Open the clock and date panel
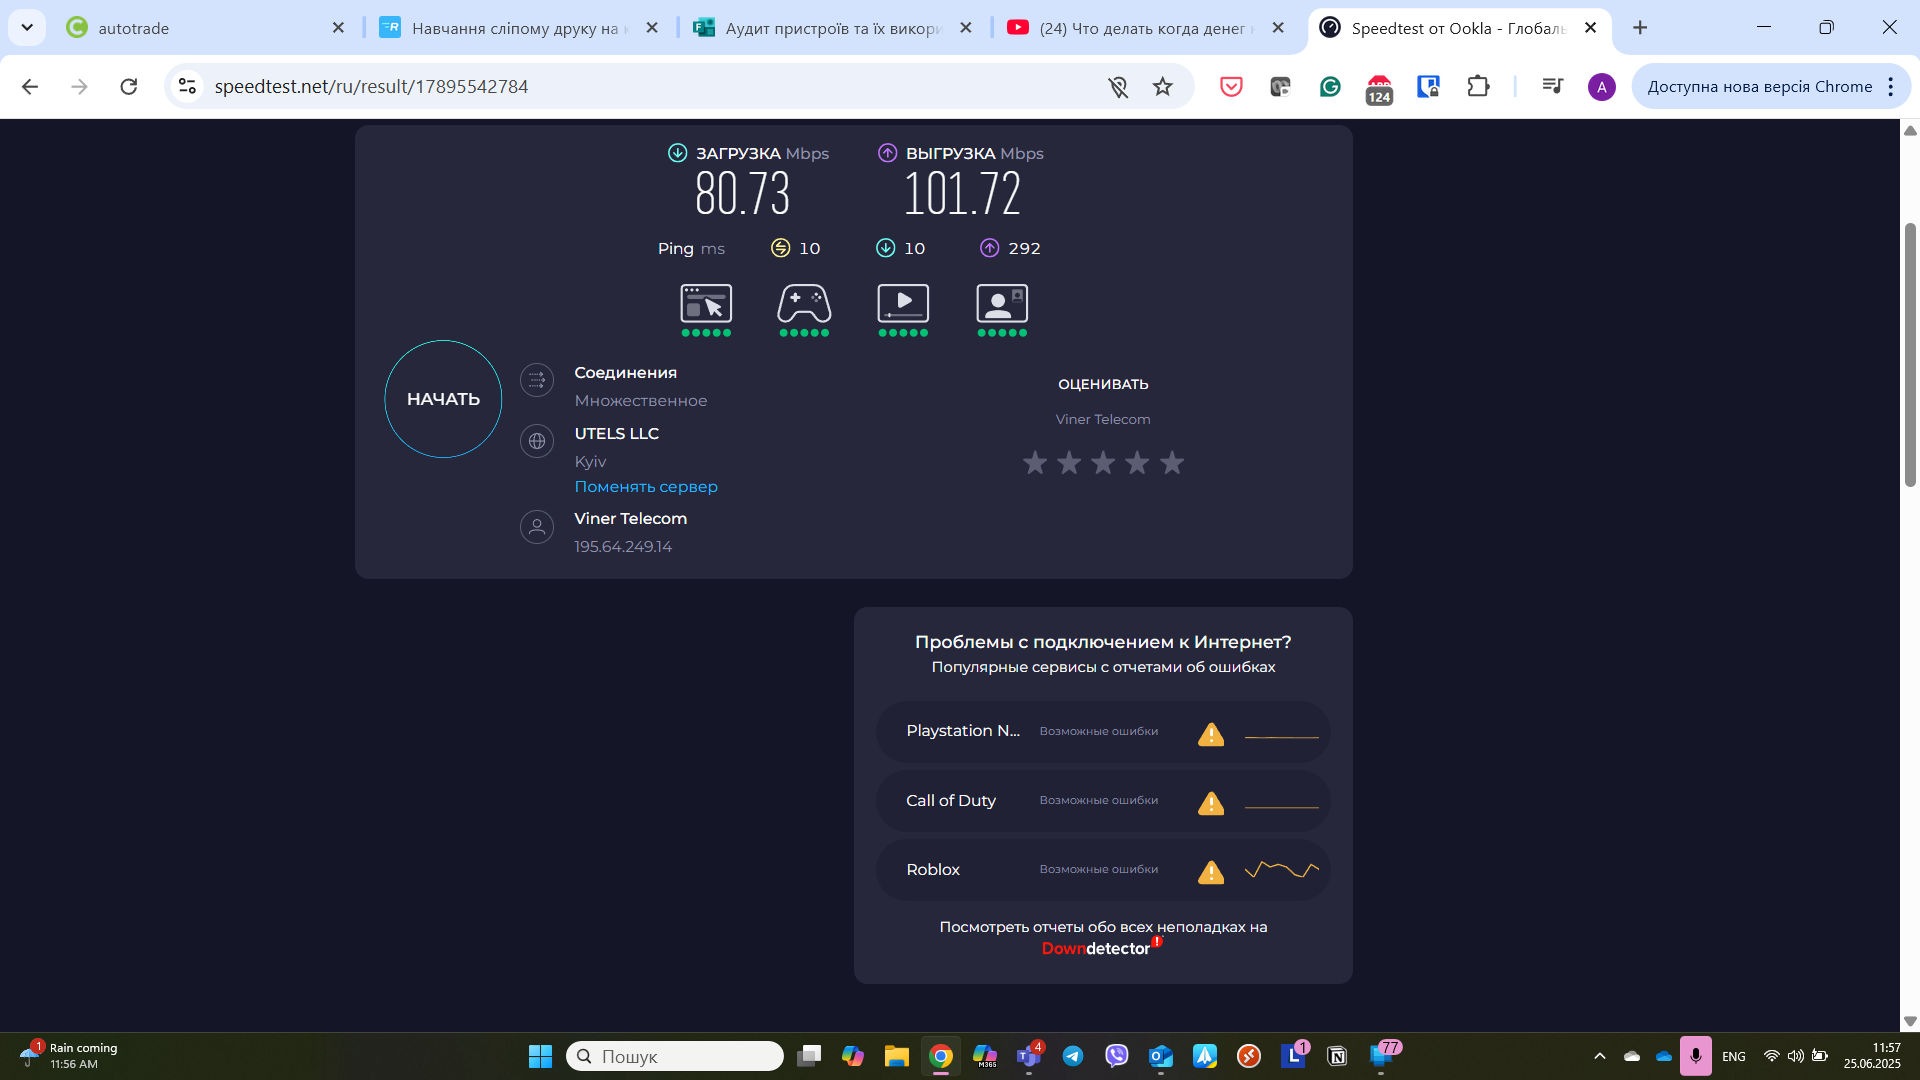Image resolution: width=1920 pixels, height=1080 pixels. (1872, 1056)
